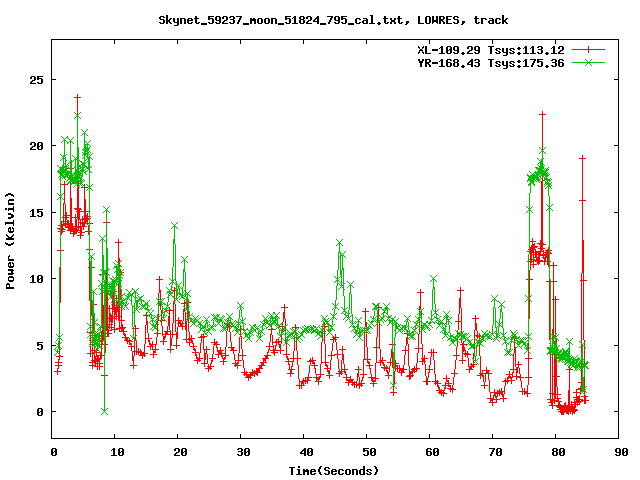Click x-axis tick label 60
Viewport: 640px width, 480px height.
[x=432, y=452]
